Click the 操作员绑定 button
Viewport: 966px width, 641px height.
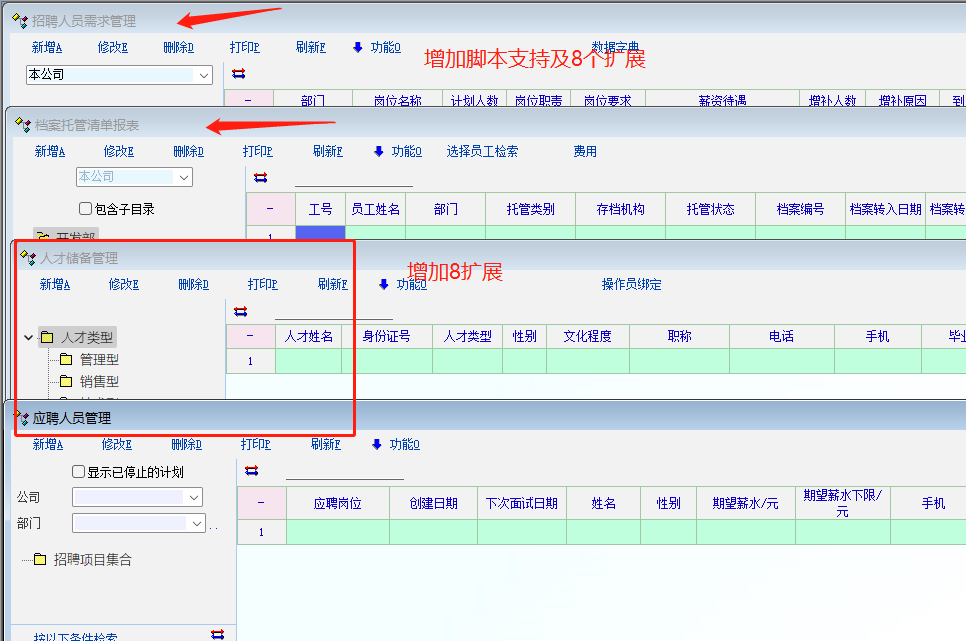[x=631, y=285]
